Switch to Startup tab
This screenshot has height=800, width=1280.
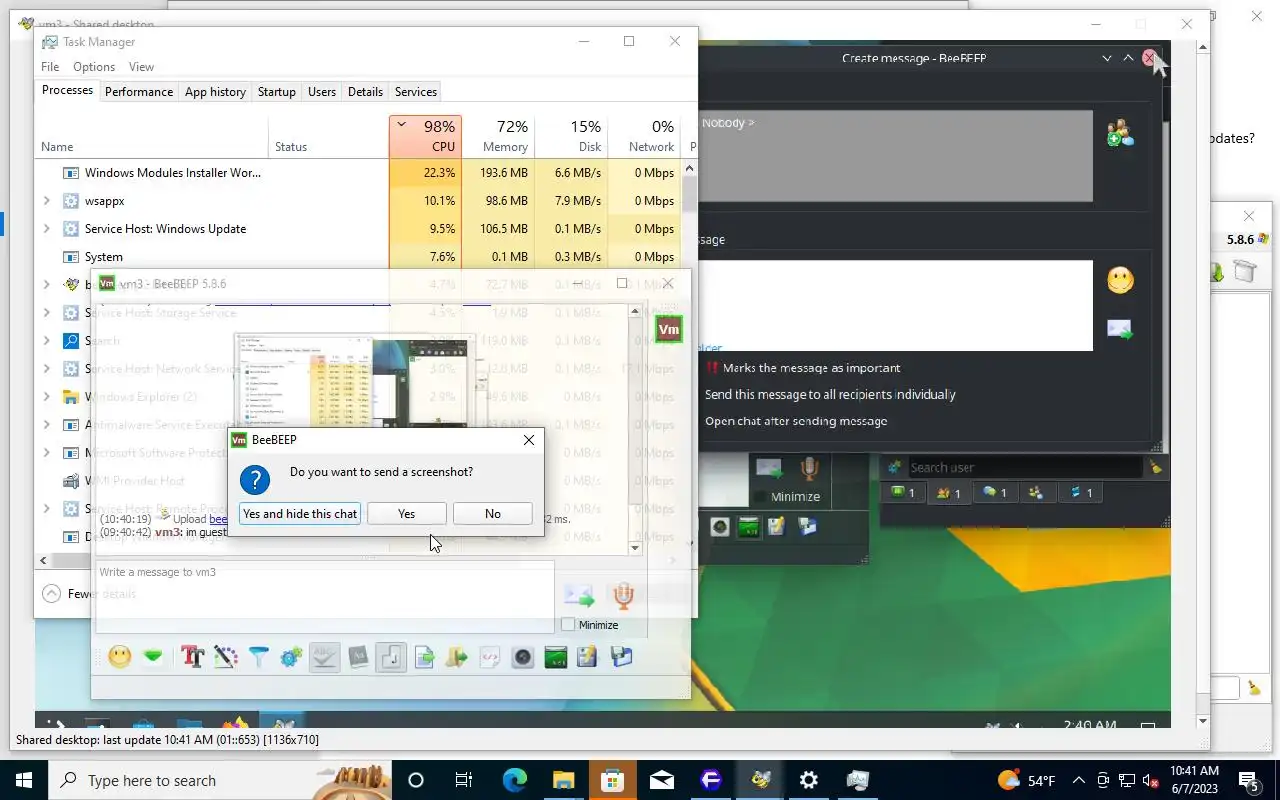[x=276, y=91]
